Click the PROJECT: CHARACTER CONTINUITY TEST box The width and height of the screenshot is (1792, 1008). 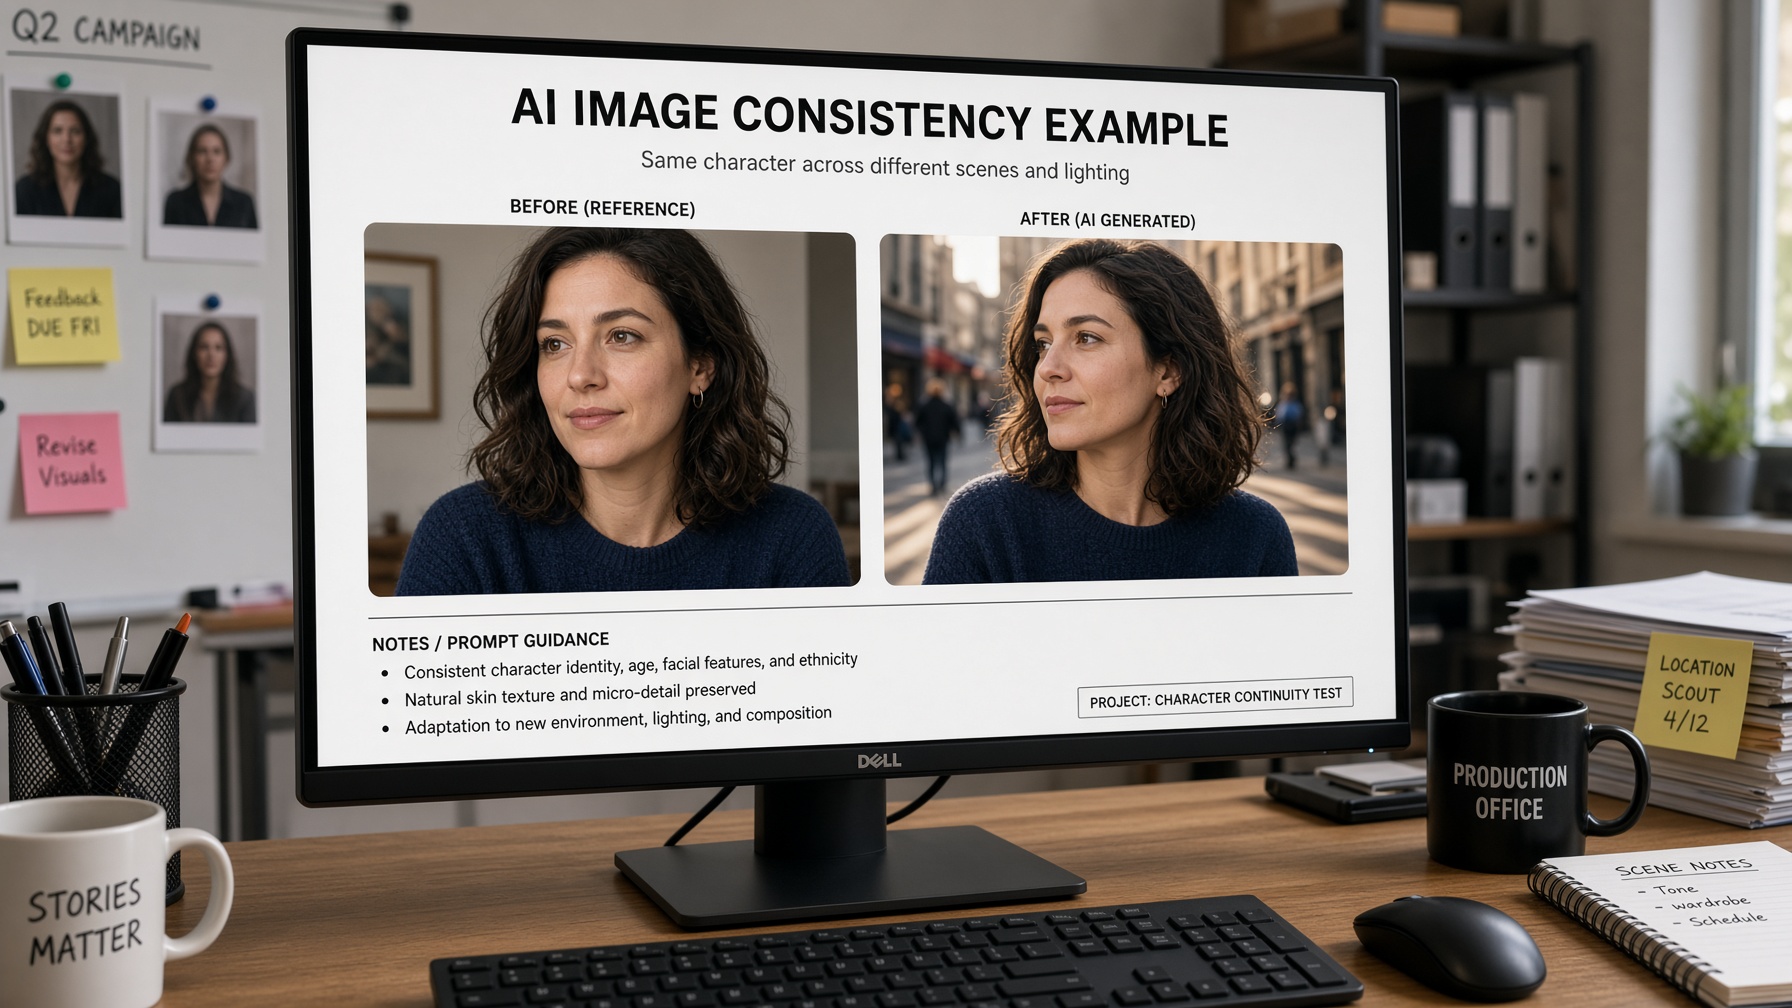click(x=1215, y=697)
